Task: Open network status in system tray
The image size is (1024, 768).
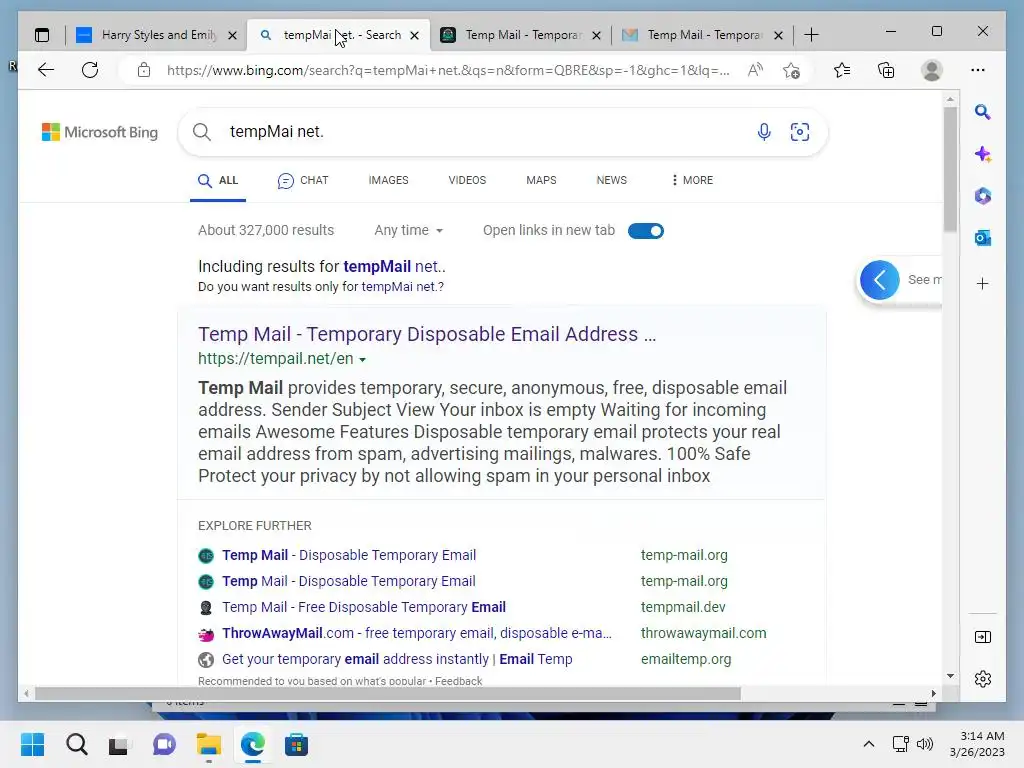Action: [x=901, y=744]
